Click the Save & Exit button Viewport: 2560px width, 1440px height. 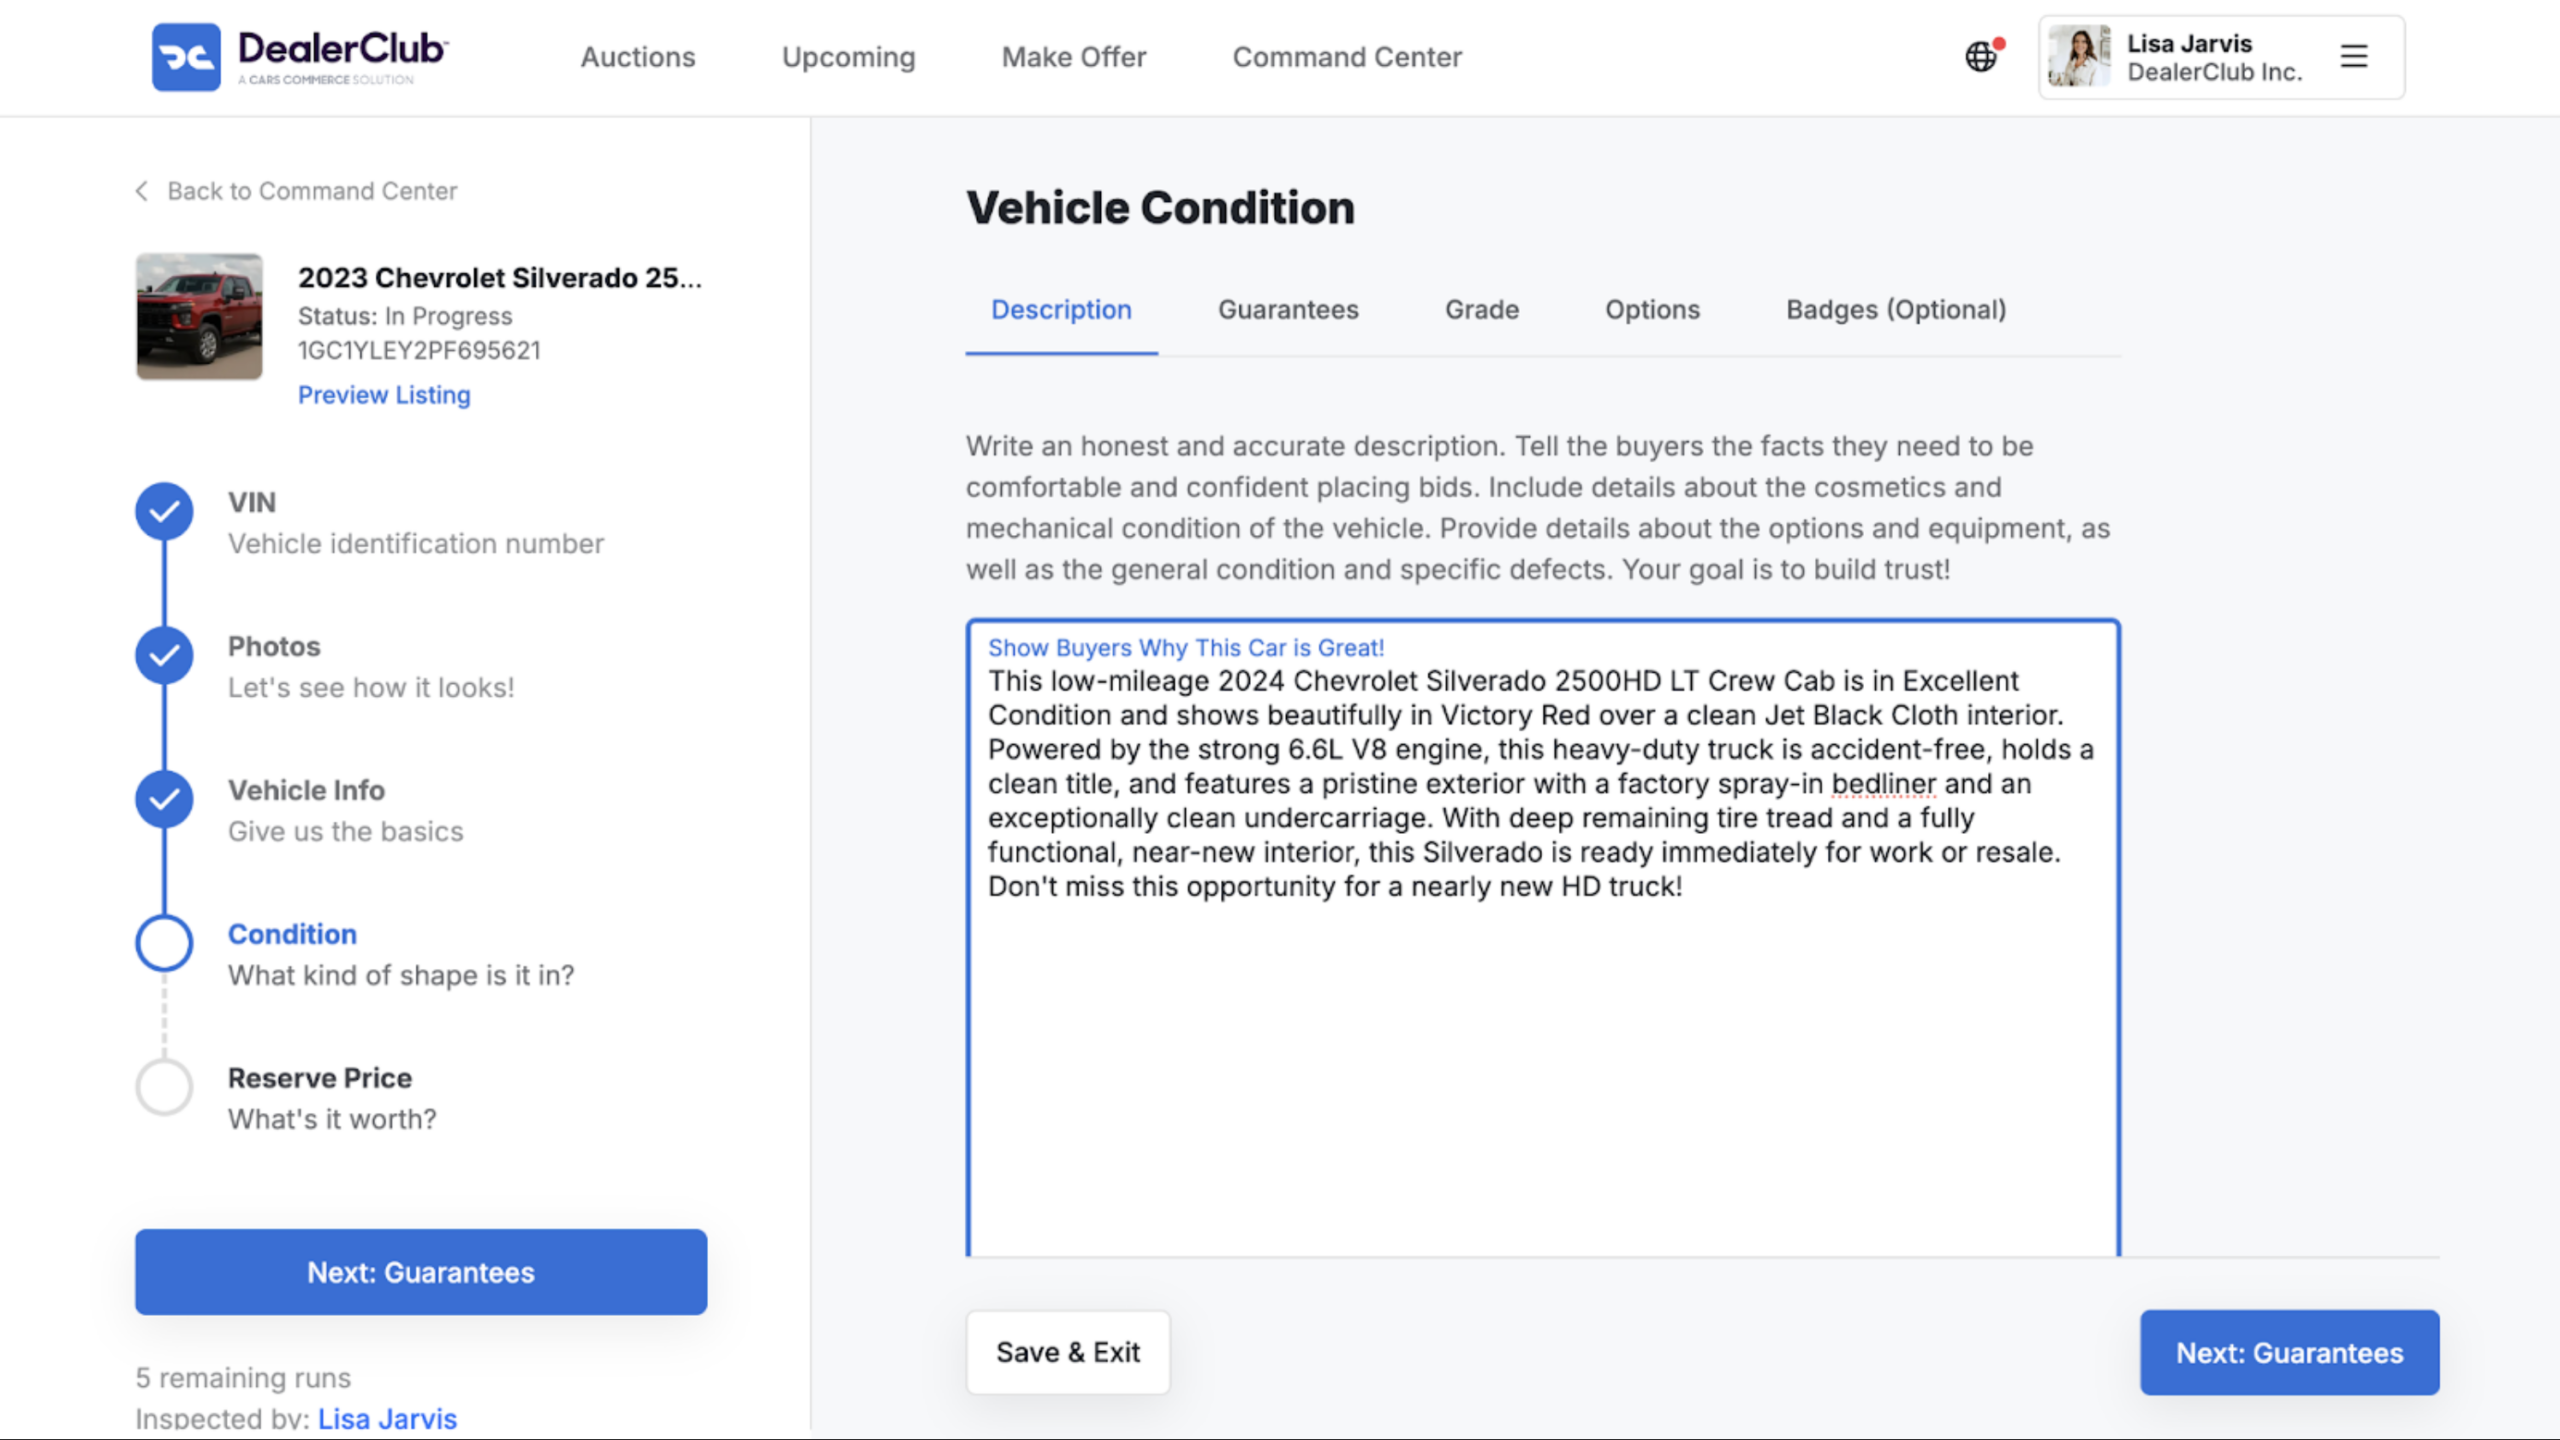[1068, 1352]
